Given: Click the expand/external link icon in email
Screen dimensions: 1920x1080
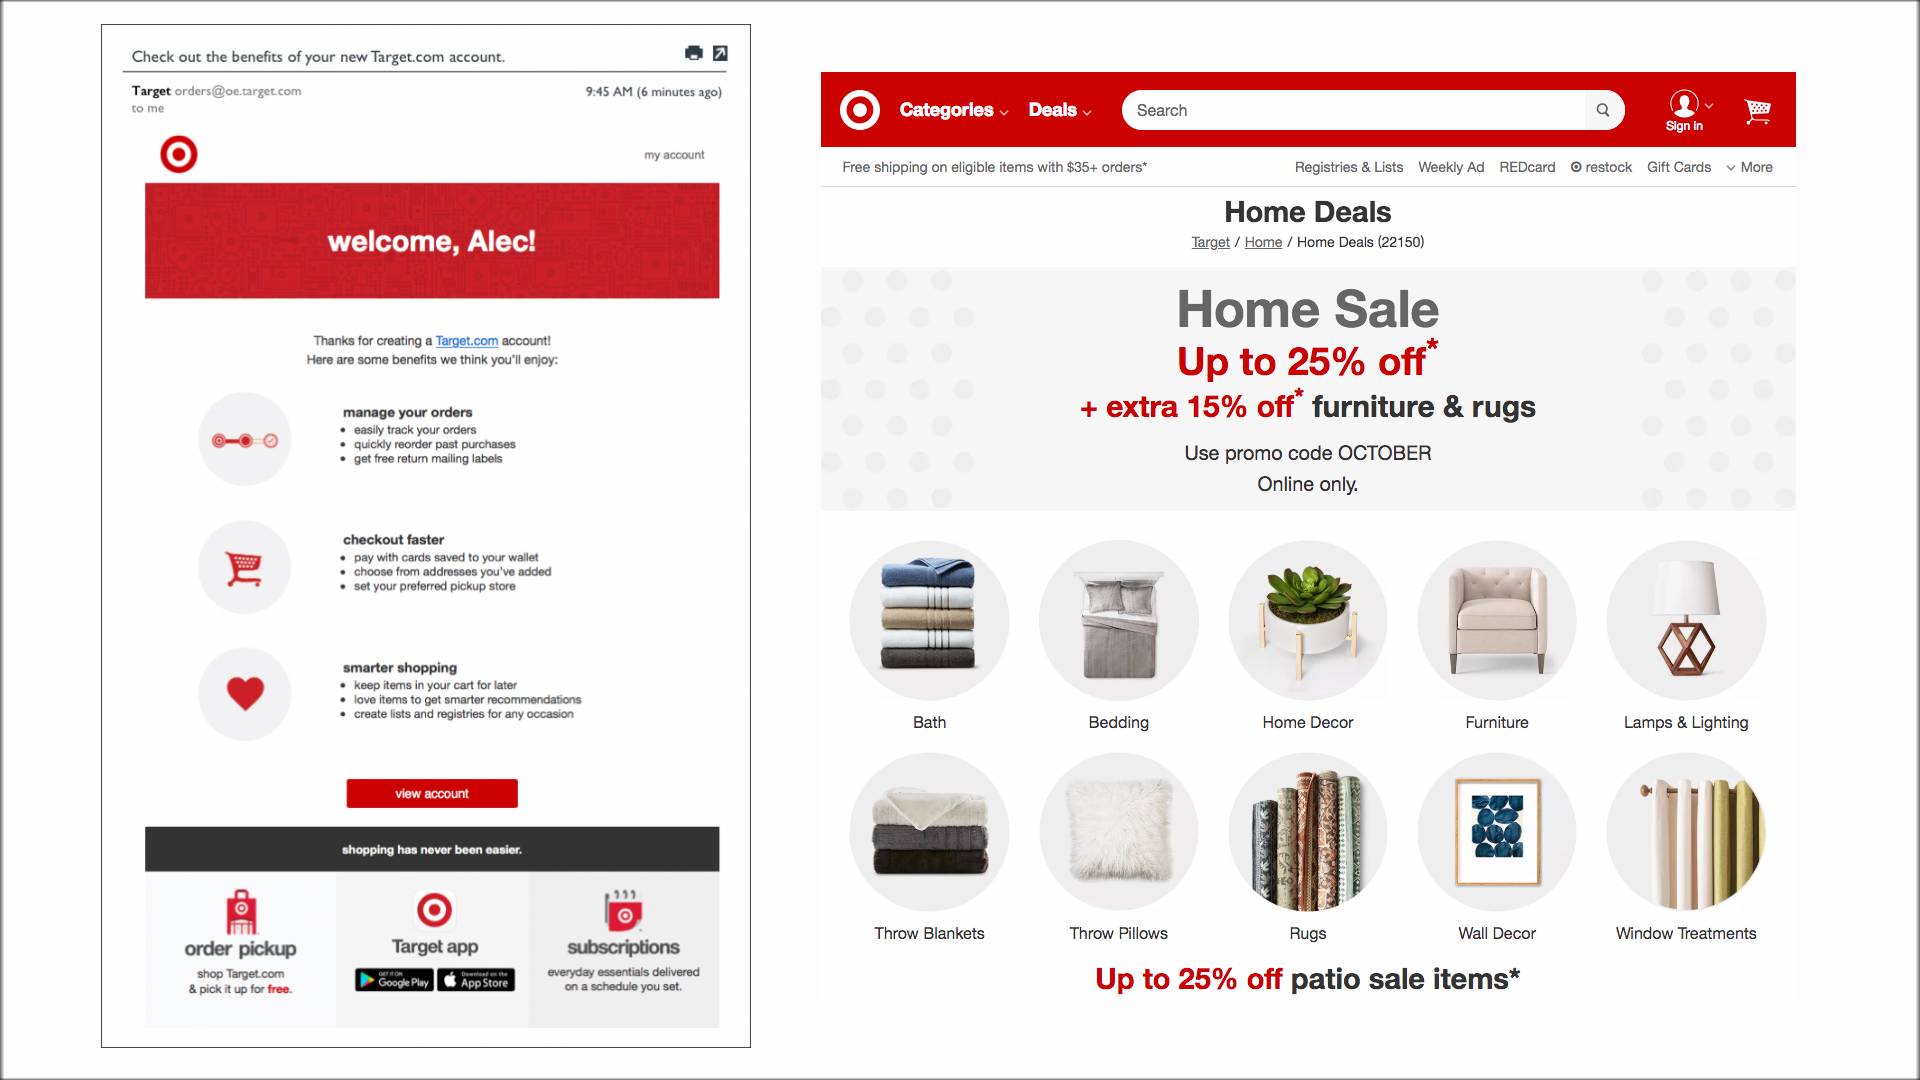Looking at the screenshot, I should (720, 53).
